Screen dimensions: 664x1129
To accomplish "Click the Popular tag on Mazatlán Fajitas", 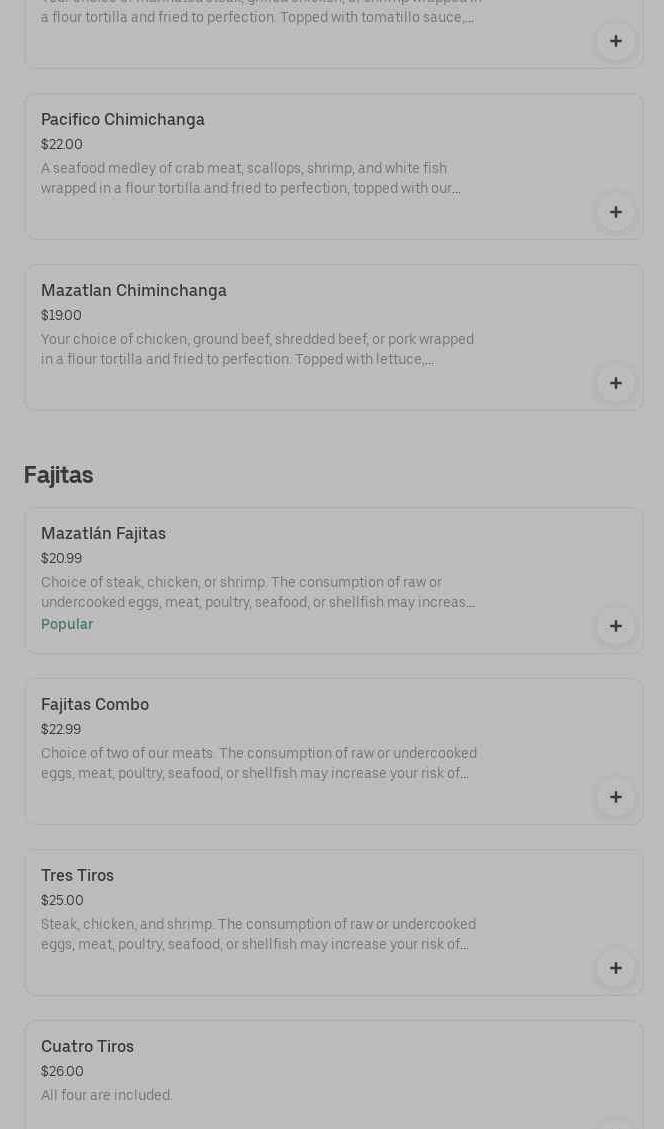I will coord(67,625).
